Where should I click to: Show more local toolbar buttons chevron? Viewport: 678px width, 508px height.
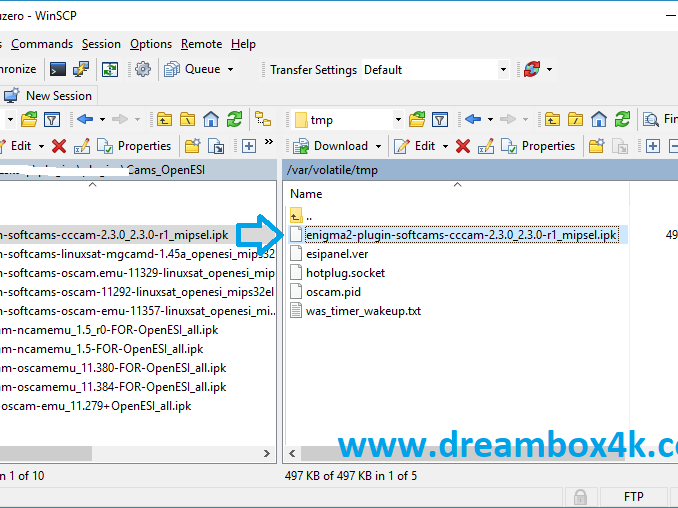point(269,141)
